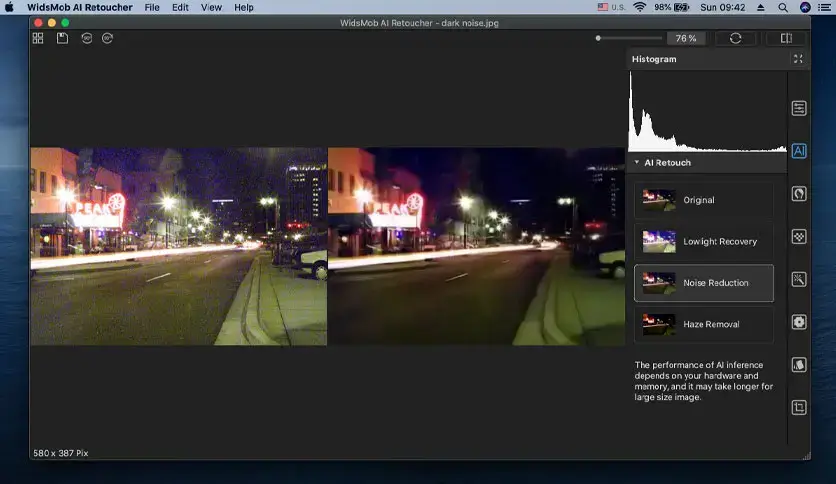Click the Siri icon in menu bar
Screen dimensions: 836x484
(x=805, y=7)
